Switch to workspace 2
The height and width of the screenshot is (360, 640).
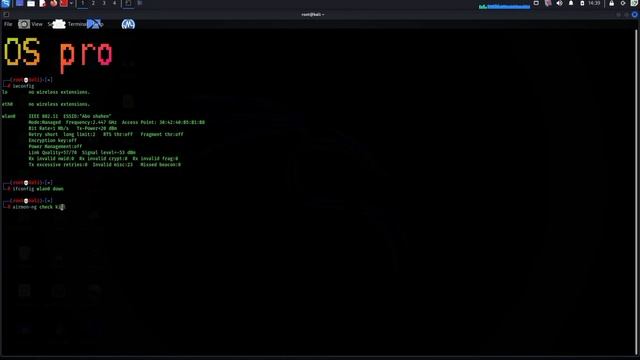(93, 3)
